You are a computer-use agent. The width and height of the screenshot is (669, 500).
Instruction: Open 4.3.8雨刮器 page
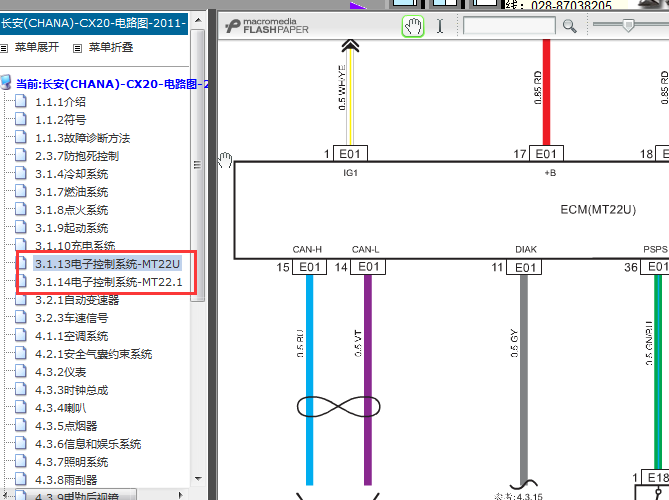66,480
